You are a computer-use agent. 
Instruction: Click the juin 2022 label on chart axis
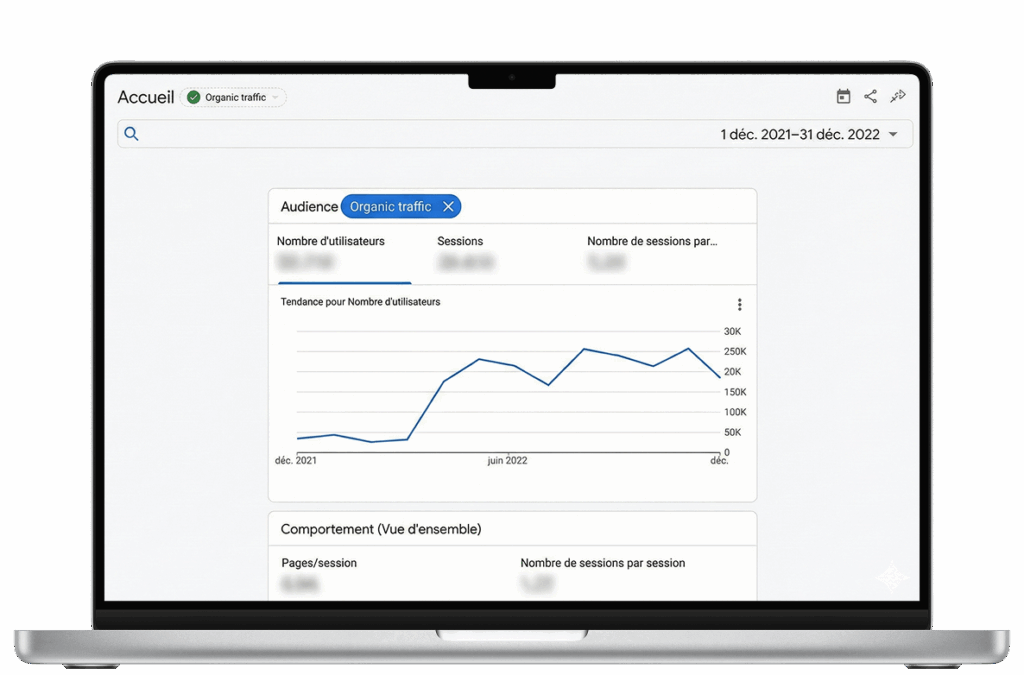pyautogui.click(x=507, y=461)
